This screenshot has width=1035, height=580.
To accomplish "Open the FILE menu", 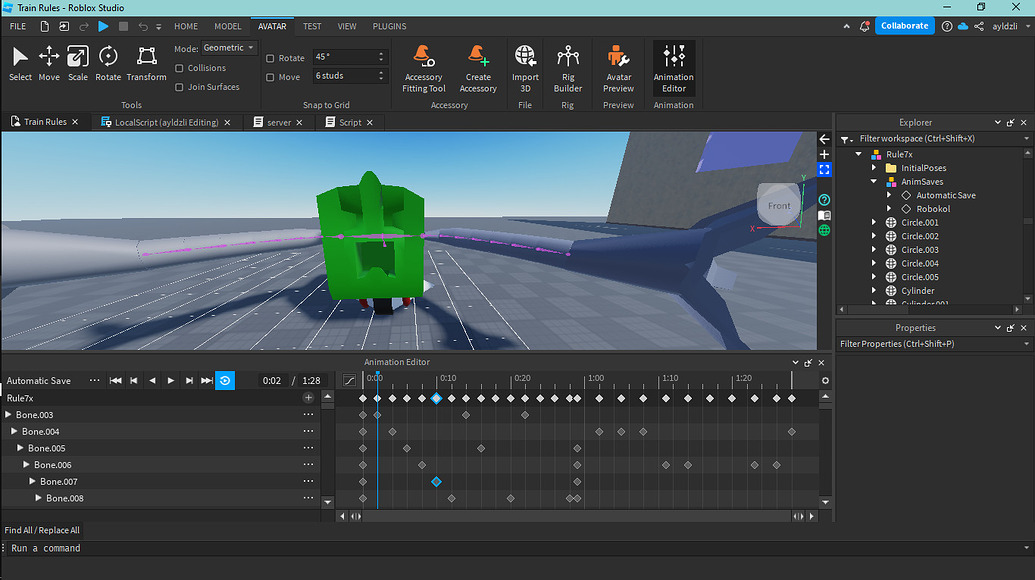I will coord(18,26).
